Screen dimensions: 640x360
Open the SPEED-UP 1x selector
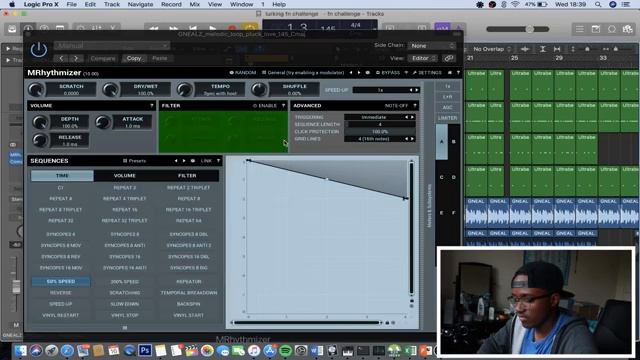(x=386, y=90)
